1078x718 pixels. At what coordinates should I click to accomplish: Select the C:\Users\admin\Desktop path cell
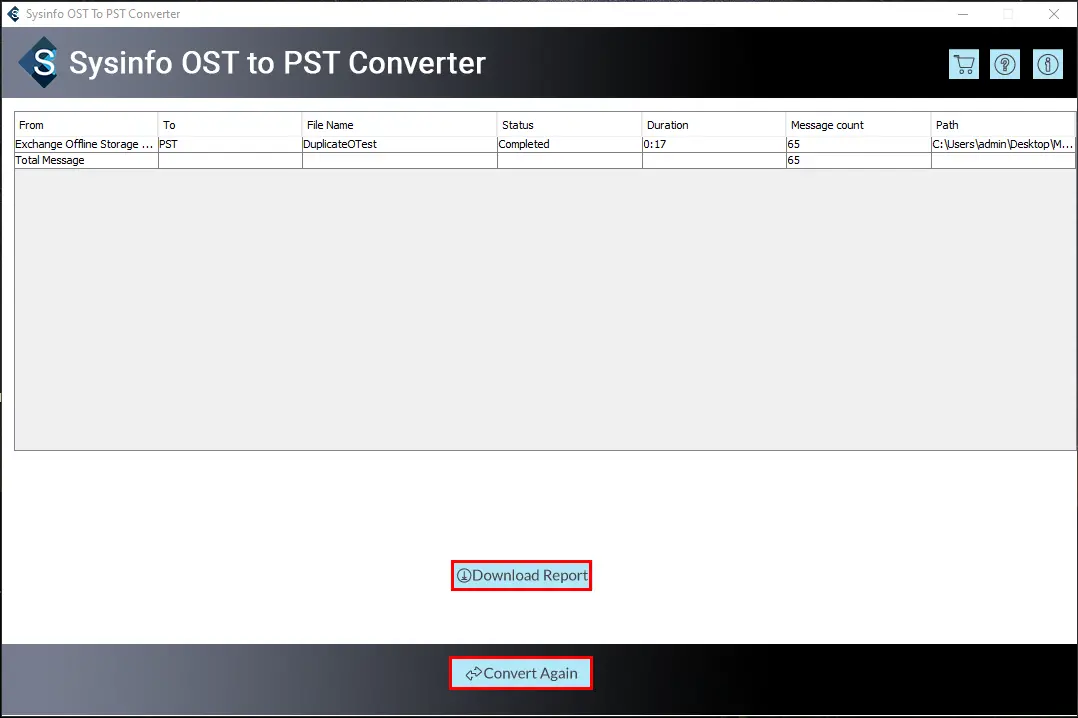point(1003,144)
